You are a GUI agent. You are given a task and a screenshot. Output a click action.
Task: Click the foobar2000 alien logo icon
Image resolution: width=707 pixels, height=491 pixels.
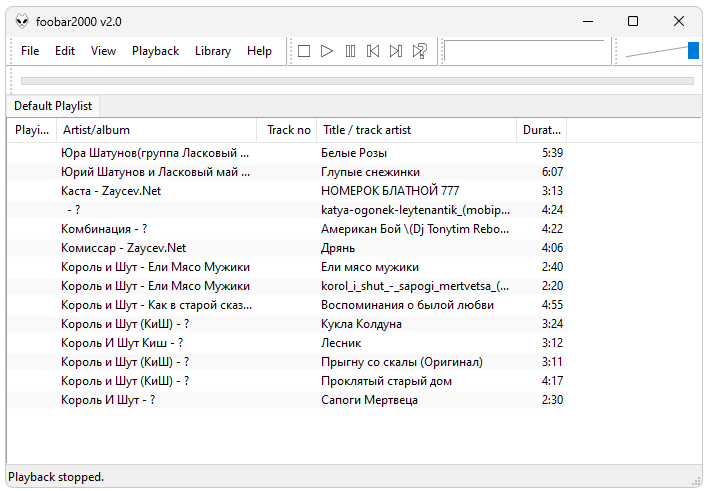(x=21, y=21)
